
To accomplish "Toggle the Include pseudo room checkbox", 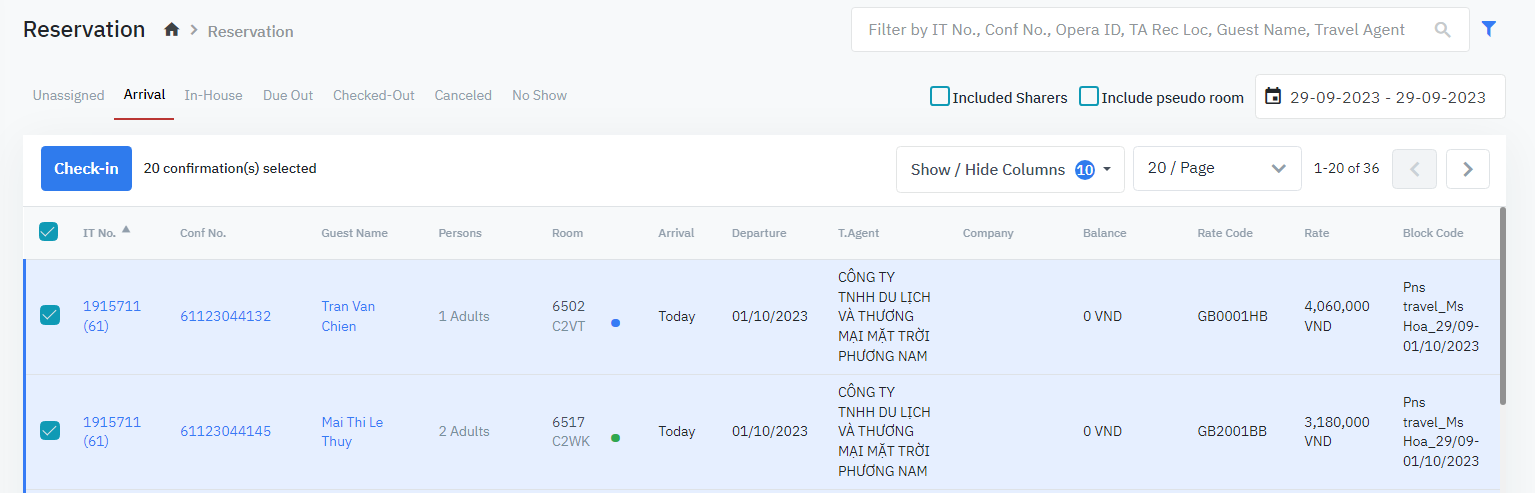I will pyautogui.click(x=1089, y=97).
